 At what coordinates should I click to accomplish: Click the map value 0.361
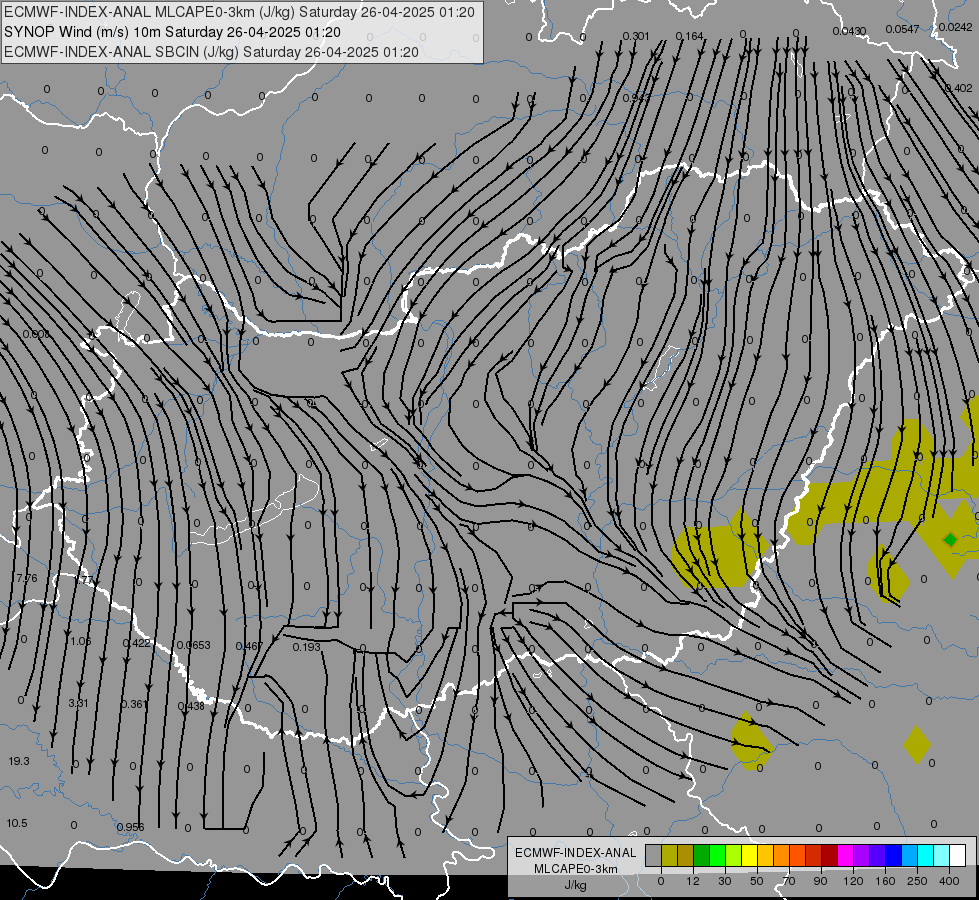[134, 704]
